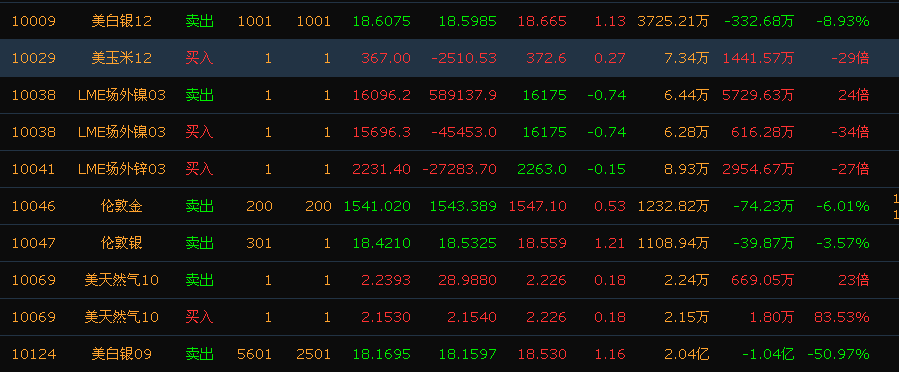
Task: Click the -50.97% return cell
Action: coord(838,354)
